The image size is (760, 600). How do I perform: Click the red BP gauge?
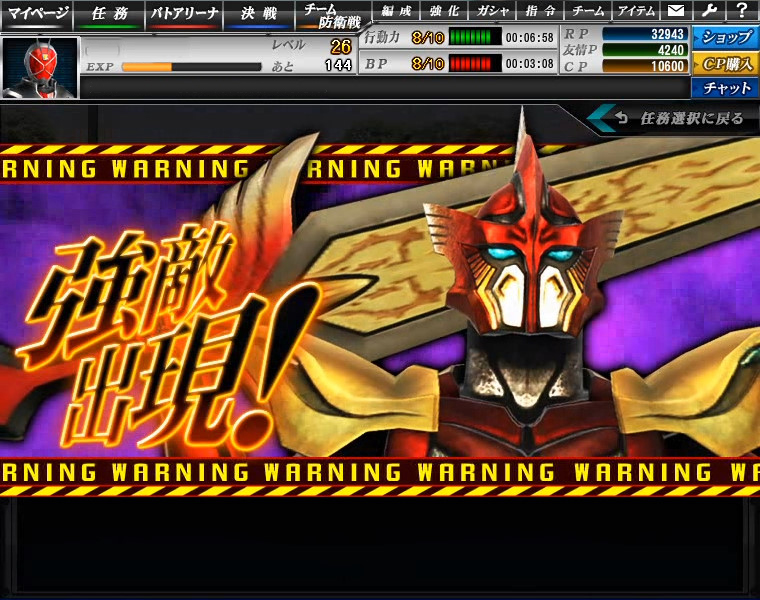point(475,63)
